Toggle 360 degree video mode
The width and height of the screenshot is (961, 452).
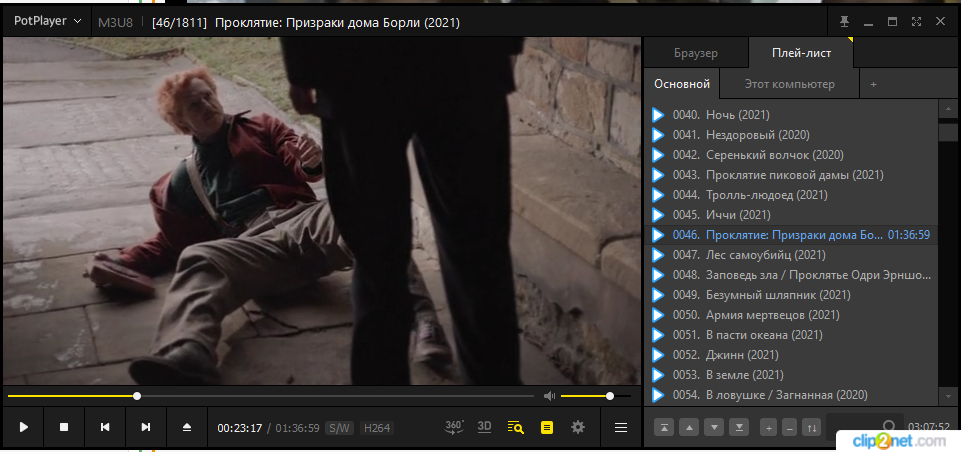point(454,427)
